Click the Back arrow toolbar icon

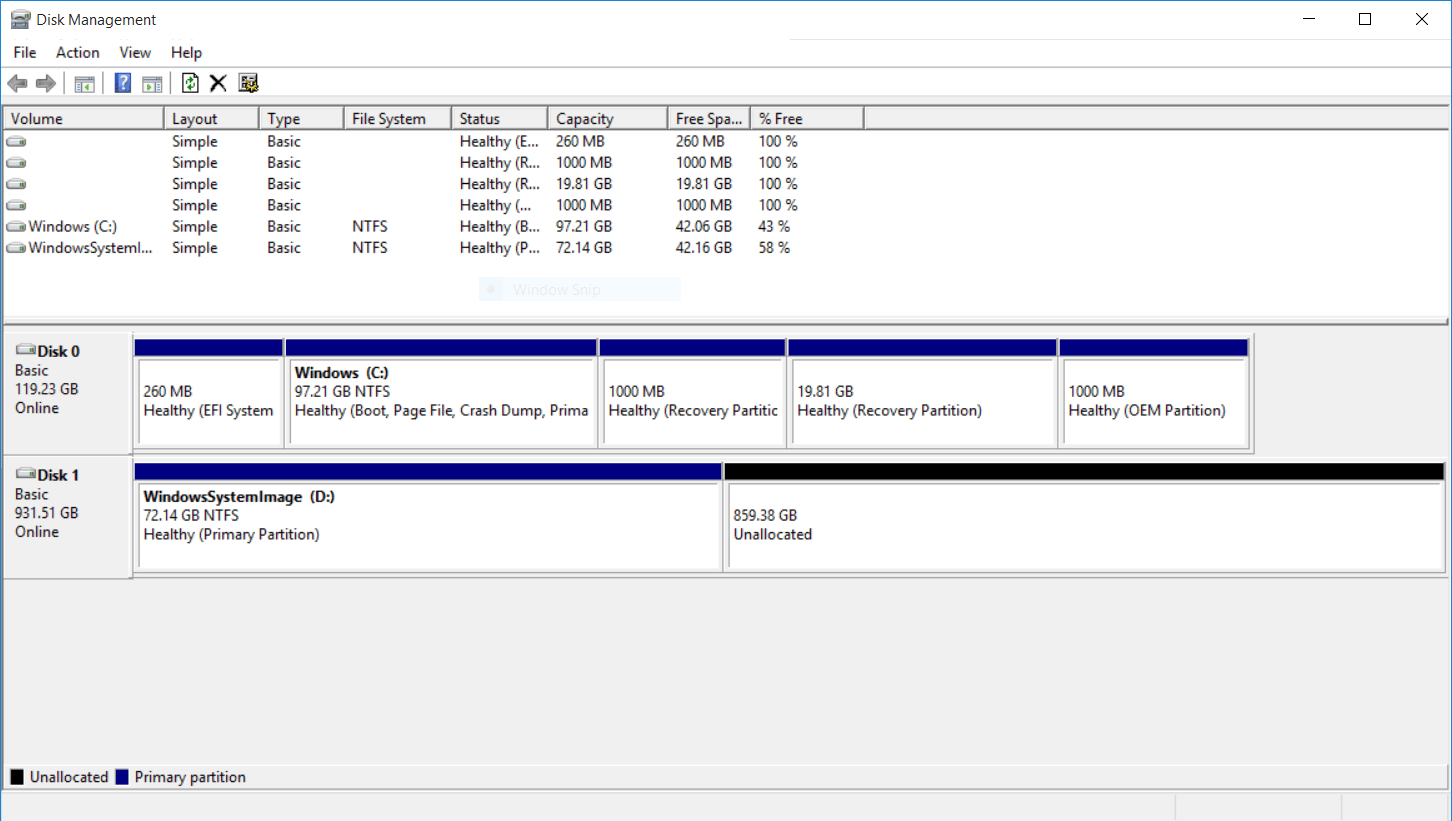[17, 83]
